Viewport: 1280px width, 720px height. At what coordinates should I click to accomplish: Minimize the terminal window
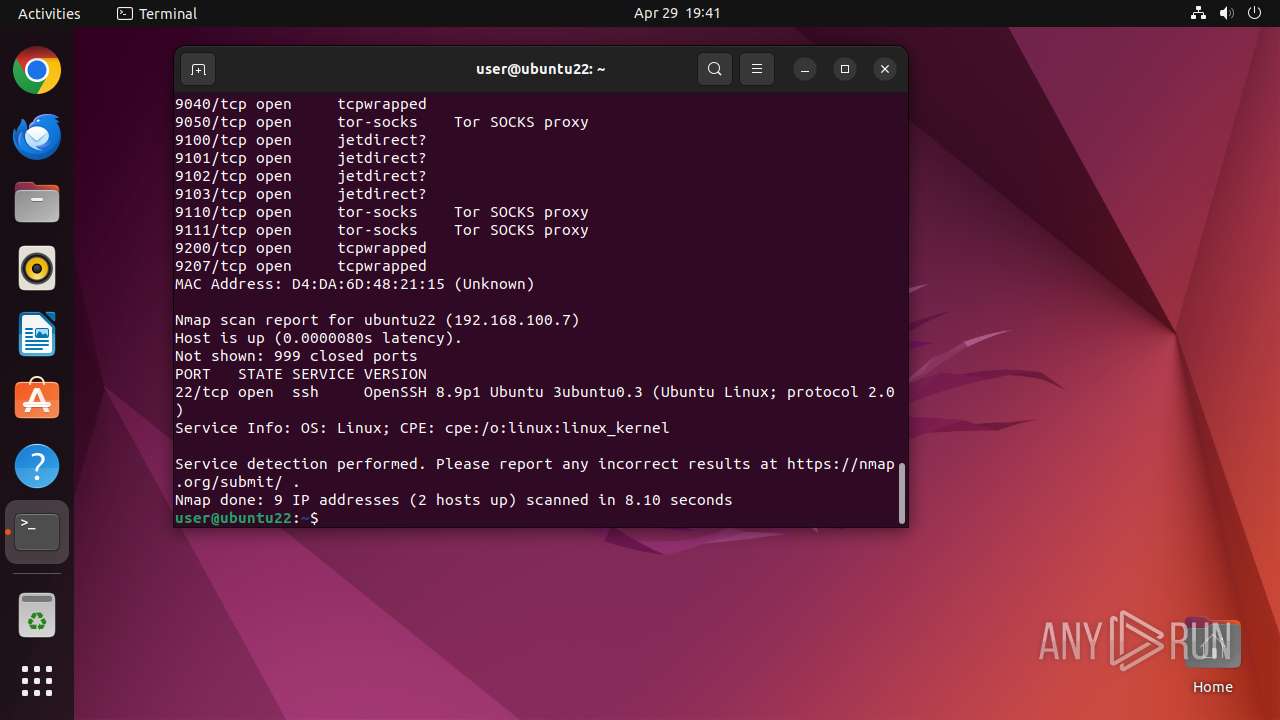click(805, 69)
